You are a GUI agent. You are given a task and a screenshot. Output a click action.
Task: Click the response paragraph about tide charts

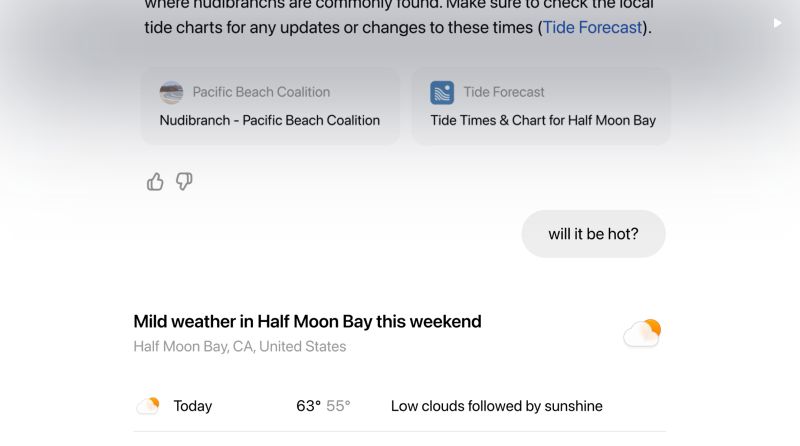click(x=399, y=16)
